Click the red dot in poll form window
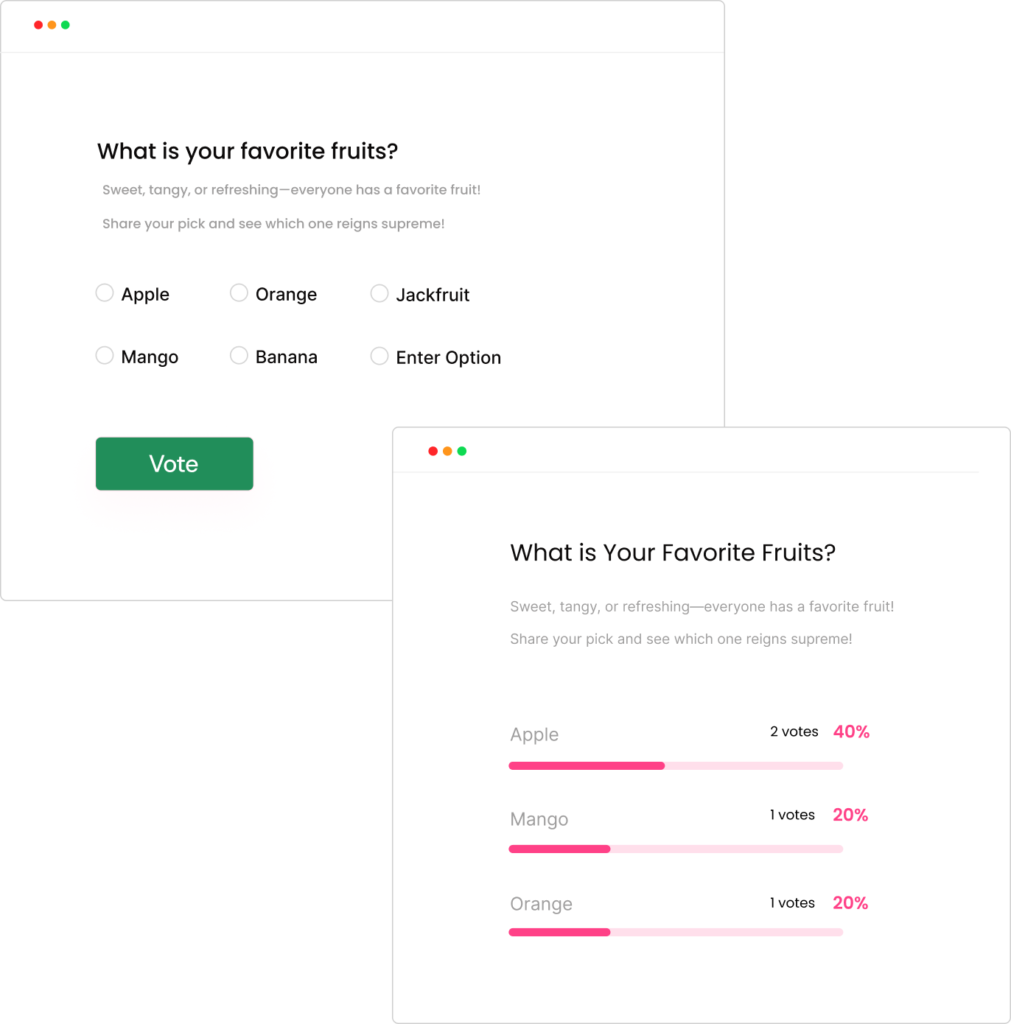 38,25
